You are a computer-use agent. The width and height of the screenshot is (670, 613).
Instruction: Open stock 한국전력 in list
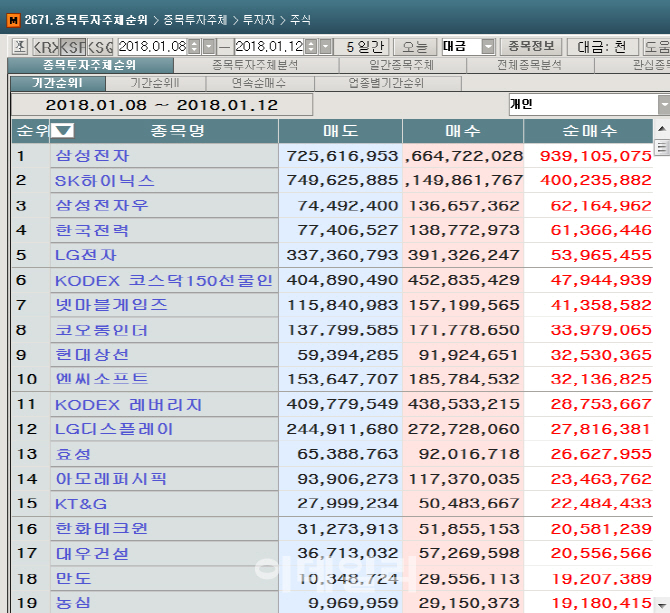pyautogui.click(x=92, y=230)
